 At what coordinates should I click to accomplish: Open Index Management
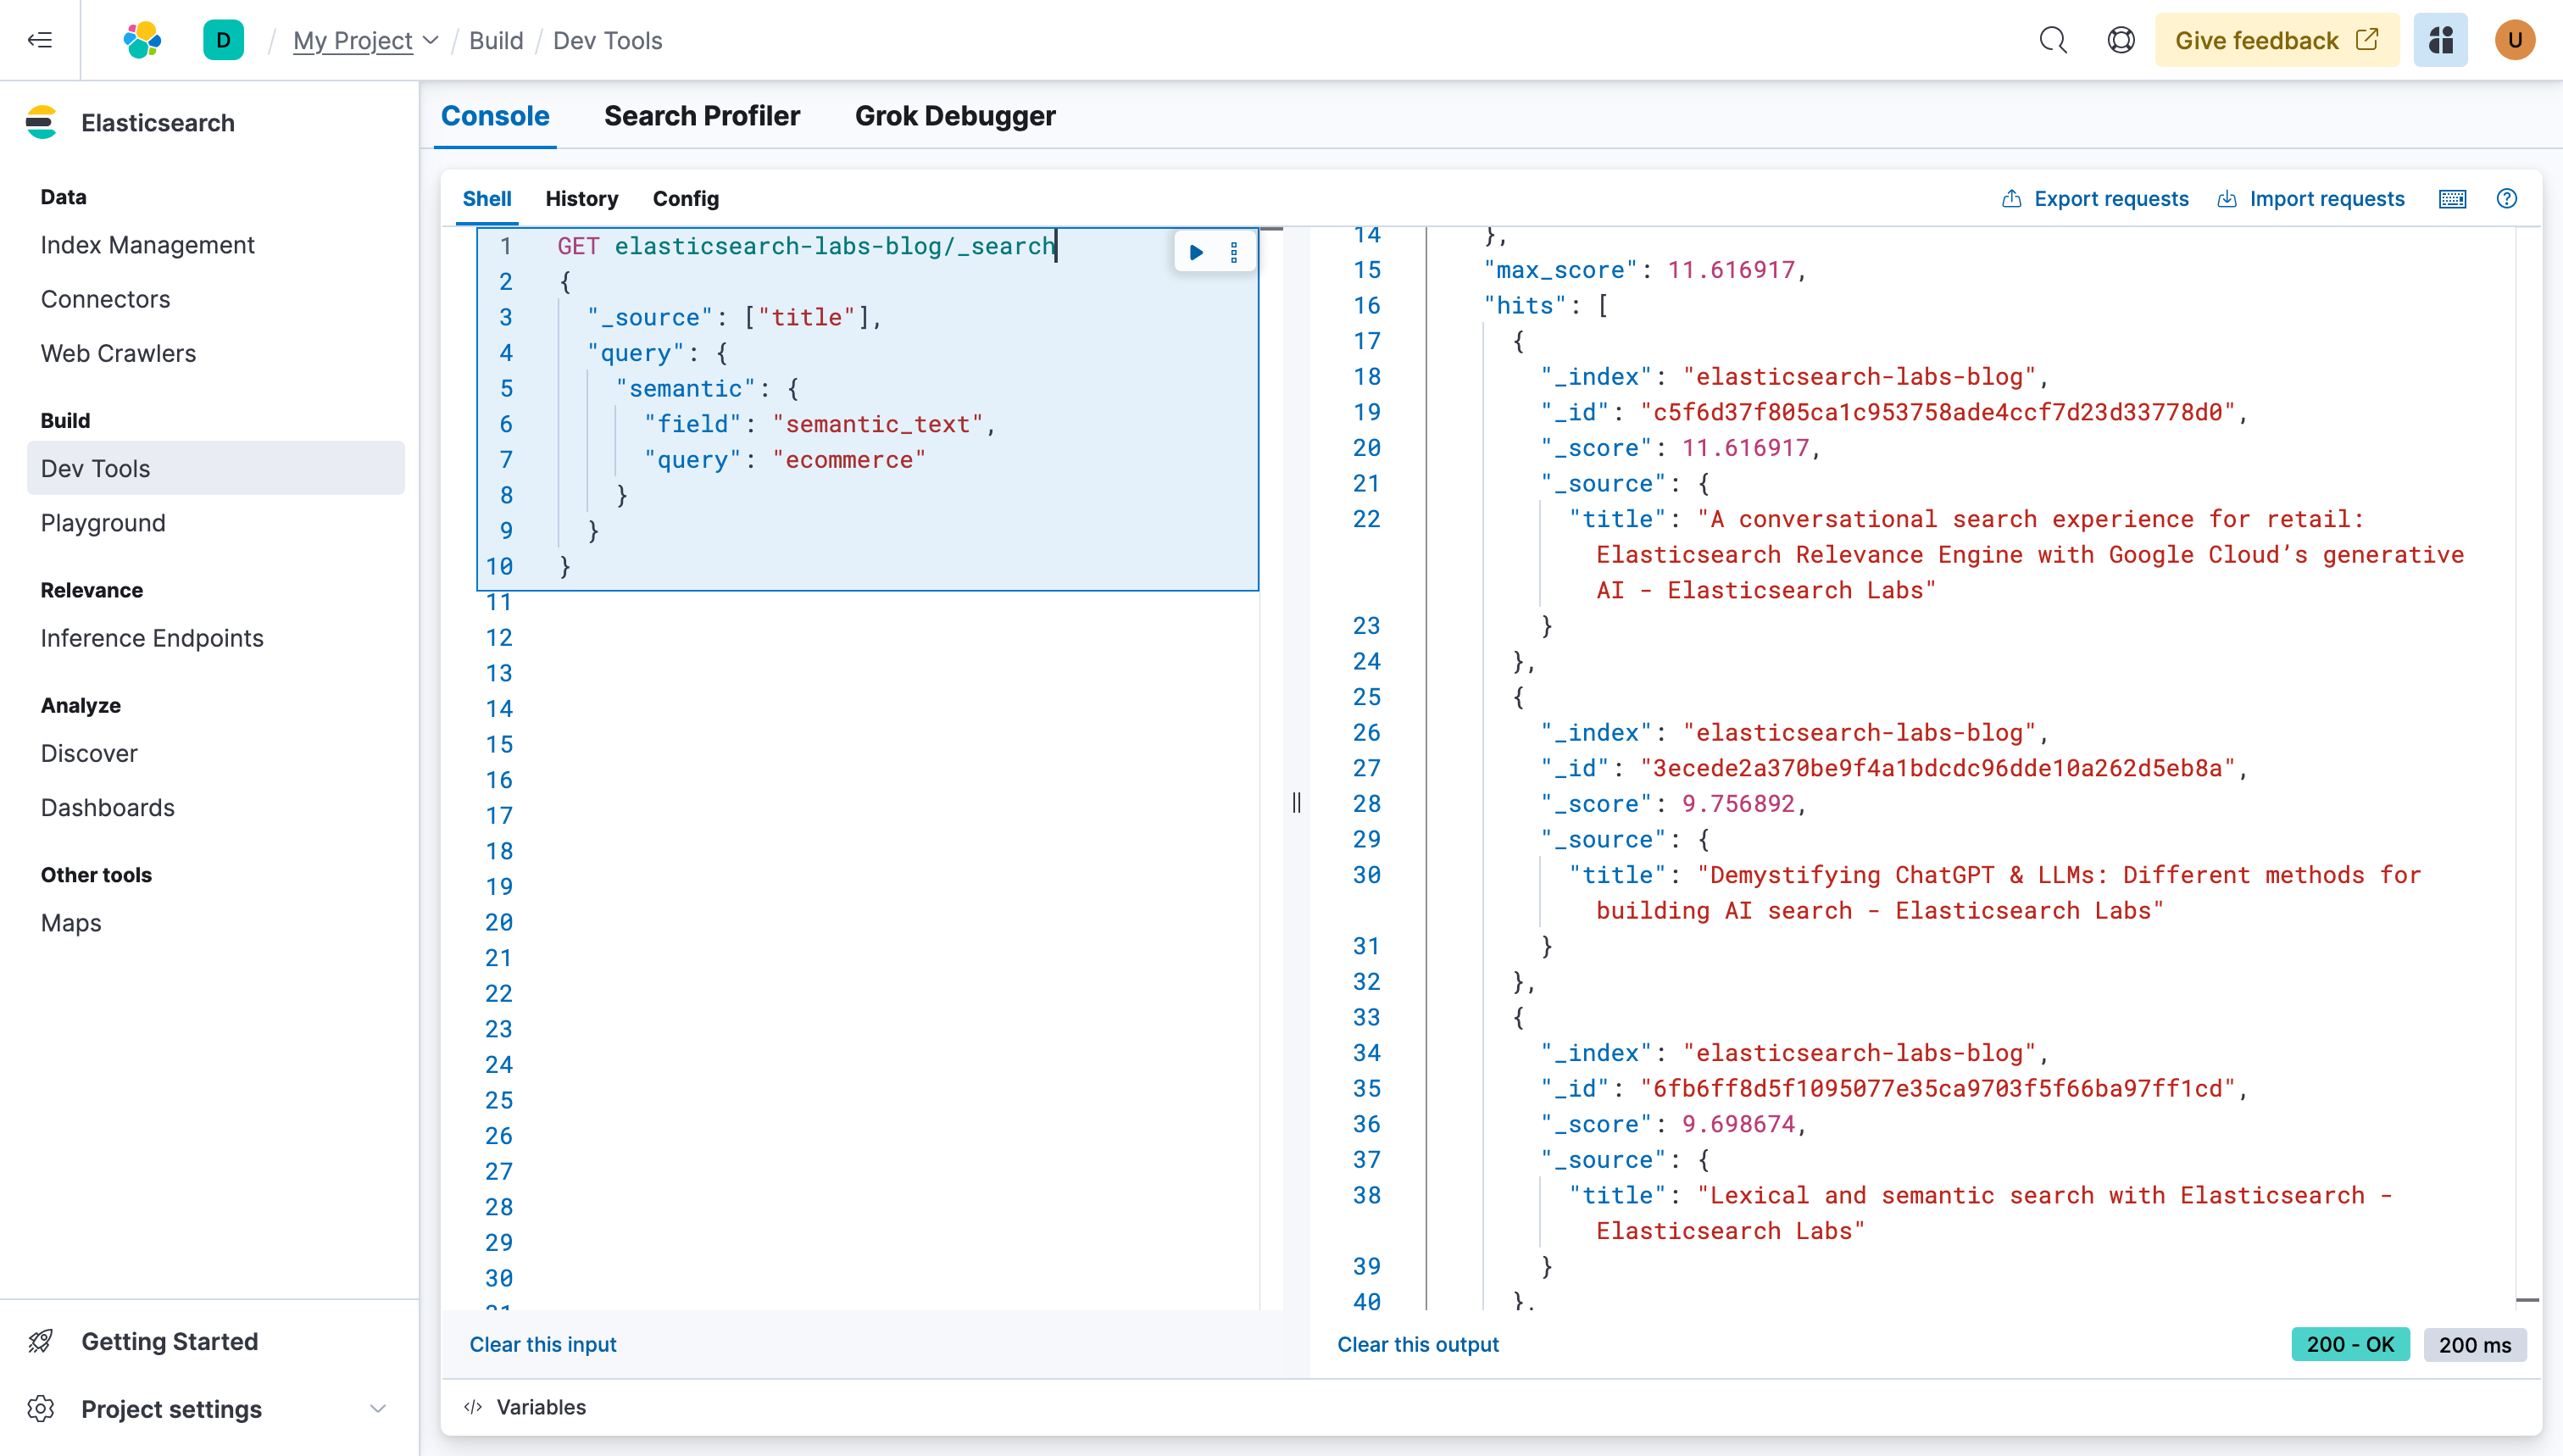148,245
